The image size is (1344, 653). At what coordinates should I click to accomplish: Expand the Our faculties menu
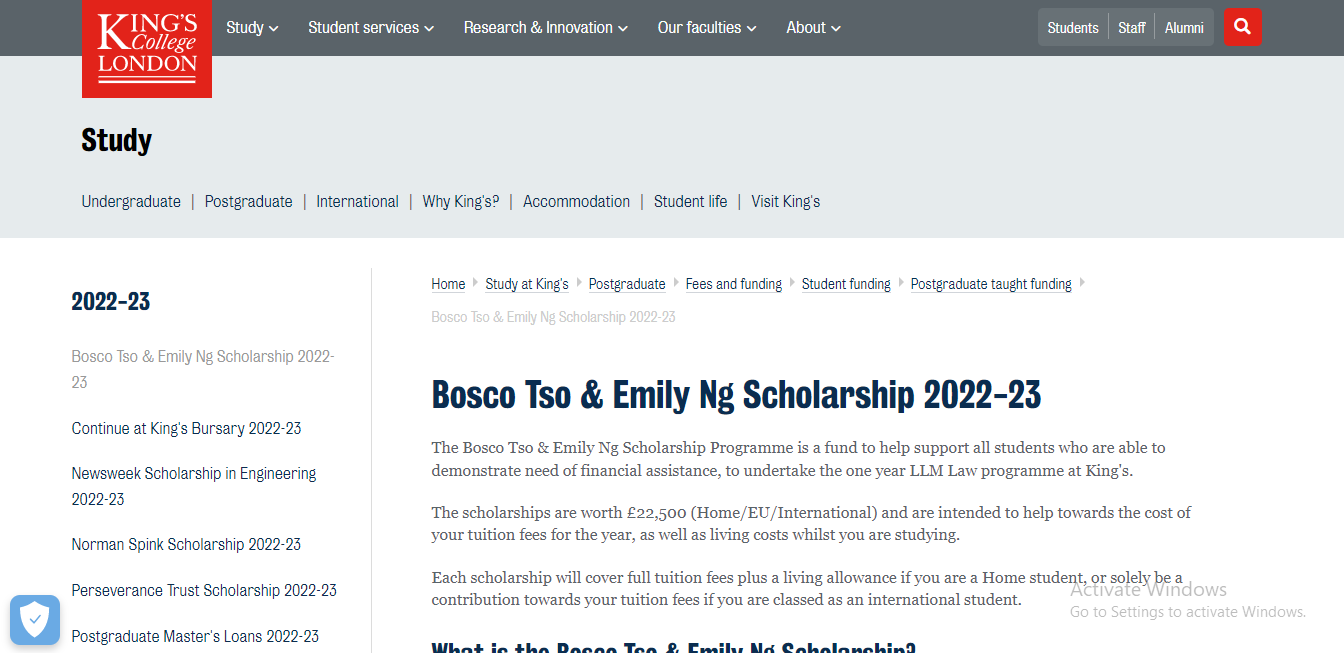pos(707,28)
